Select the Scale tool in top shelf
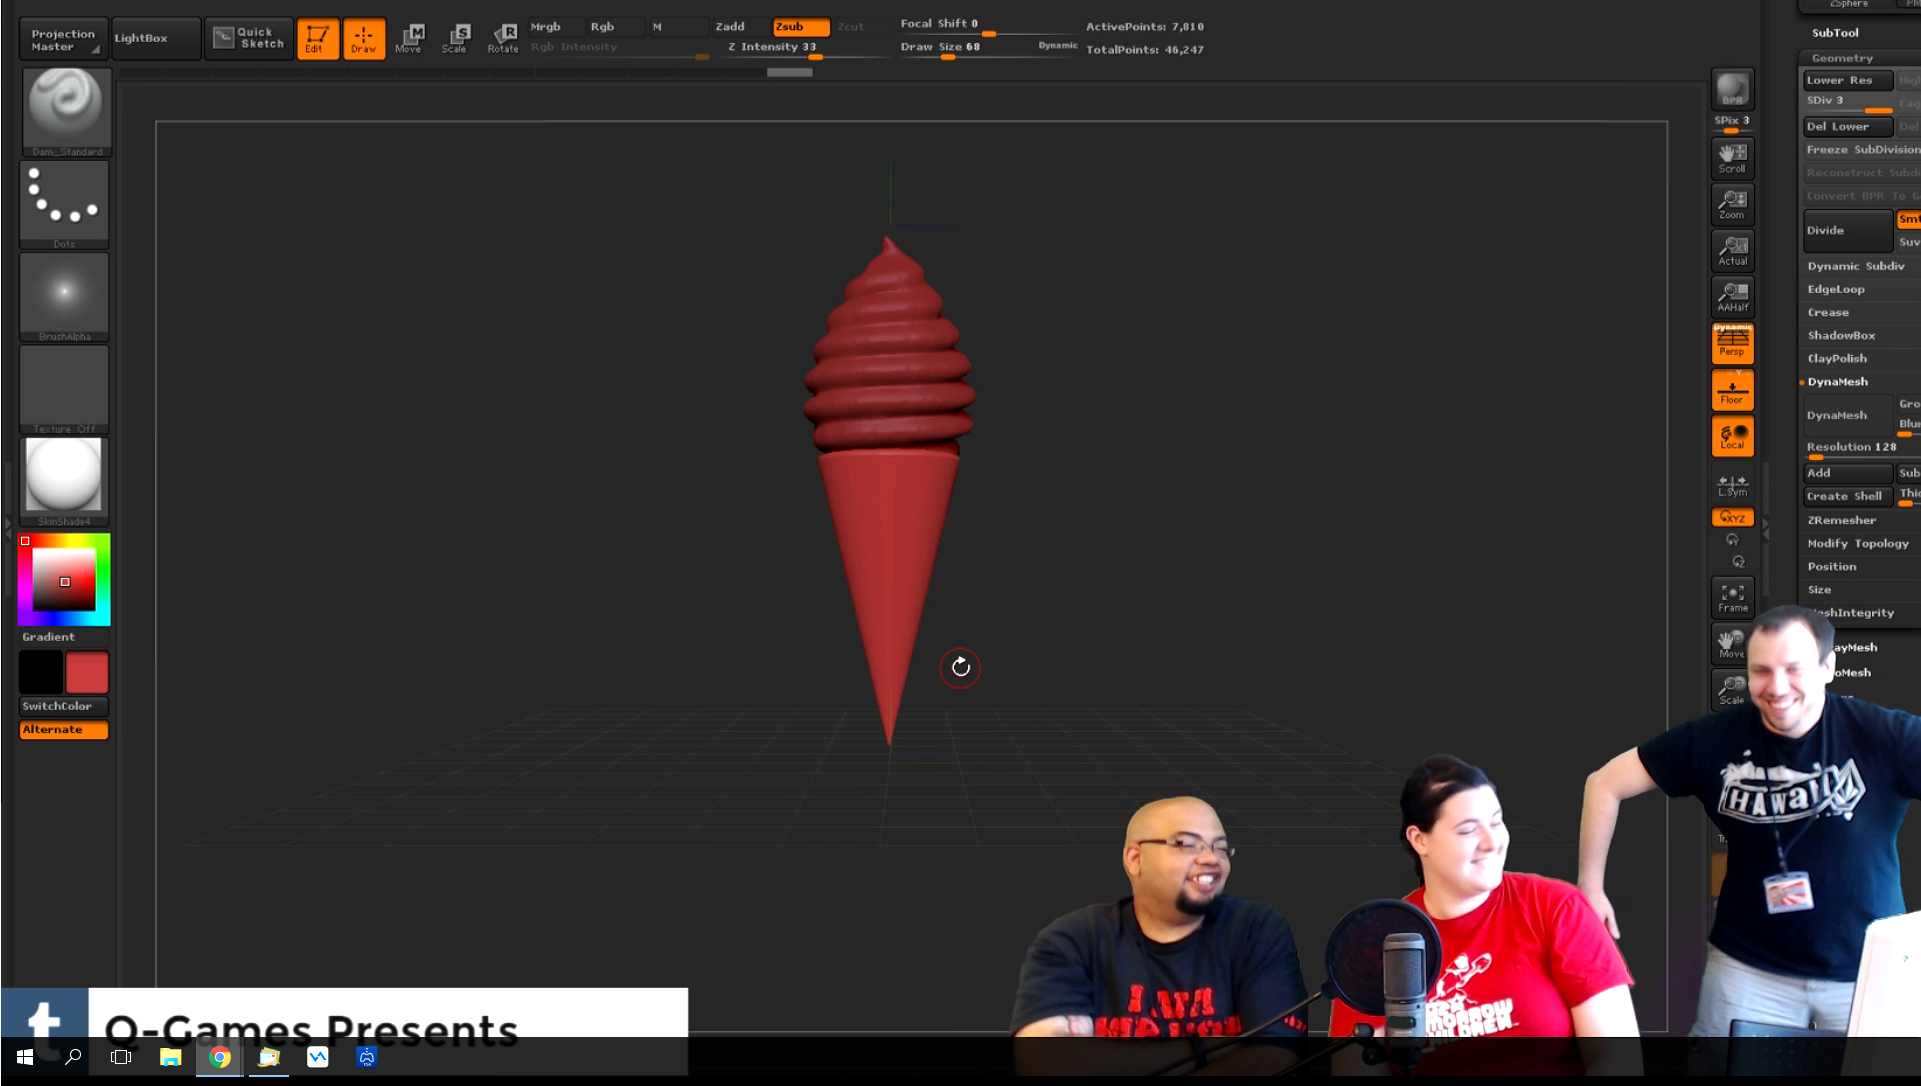 tap(455, 38)
